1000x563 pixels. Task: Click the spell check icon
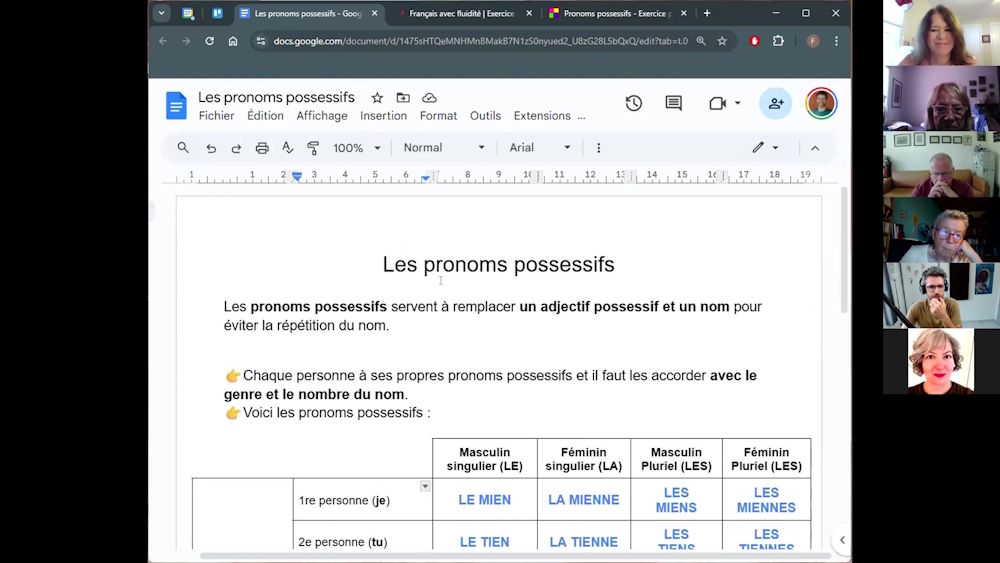288,148
